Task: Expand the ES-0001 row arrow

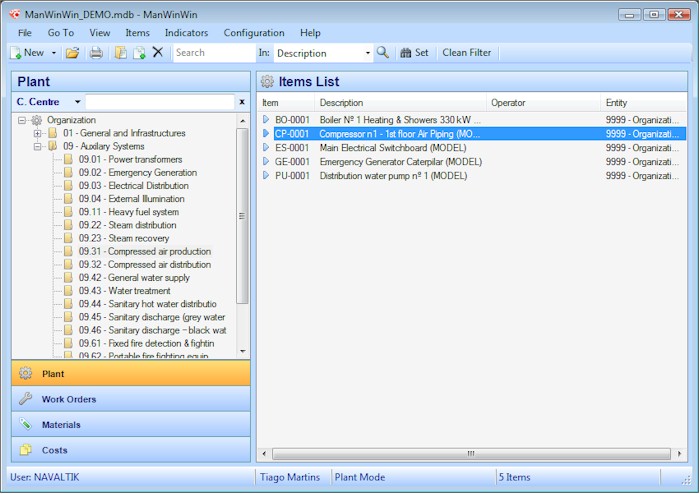Action: (x=266, y=147)
